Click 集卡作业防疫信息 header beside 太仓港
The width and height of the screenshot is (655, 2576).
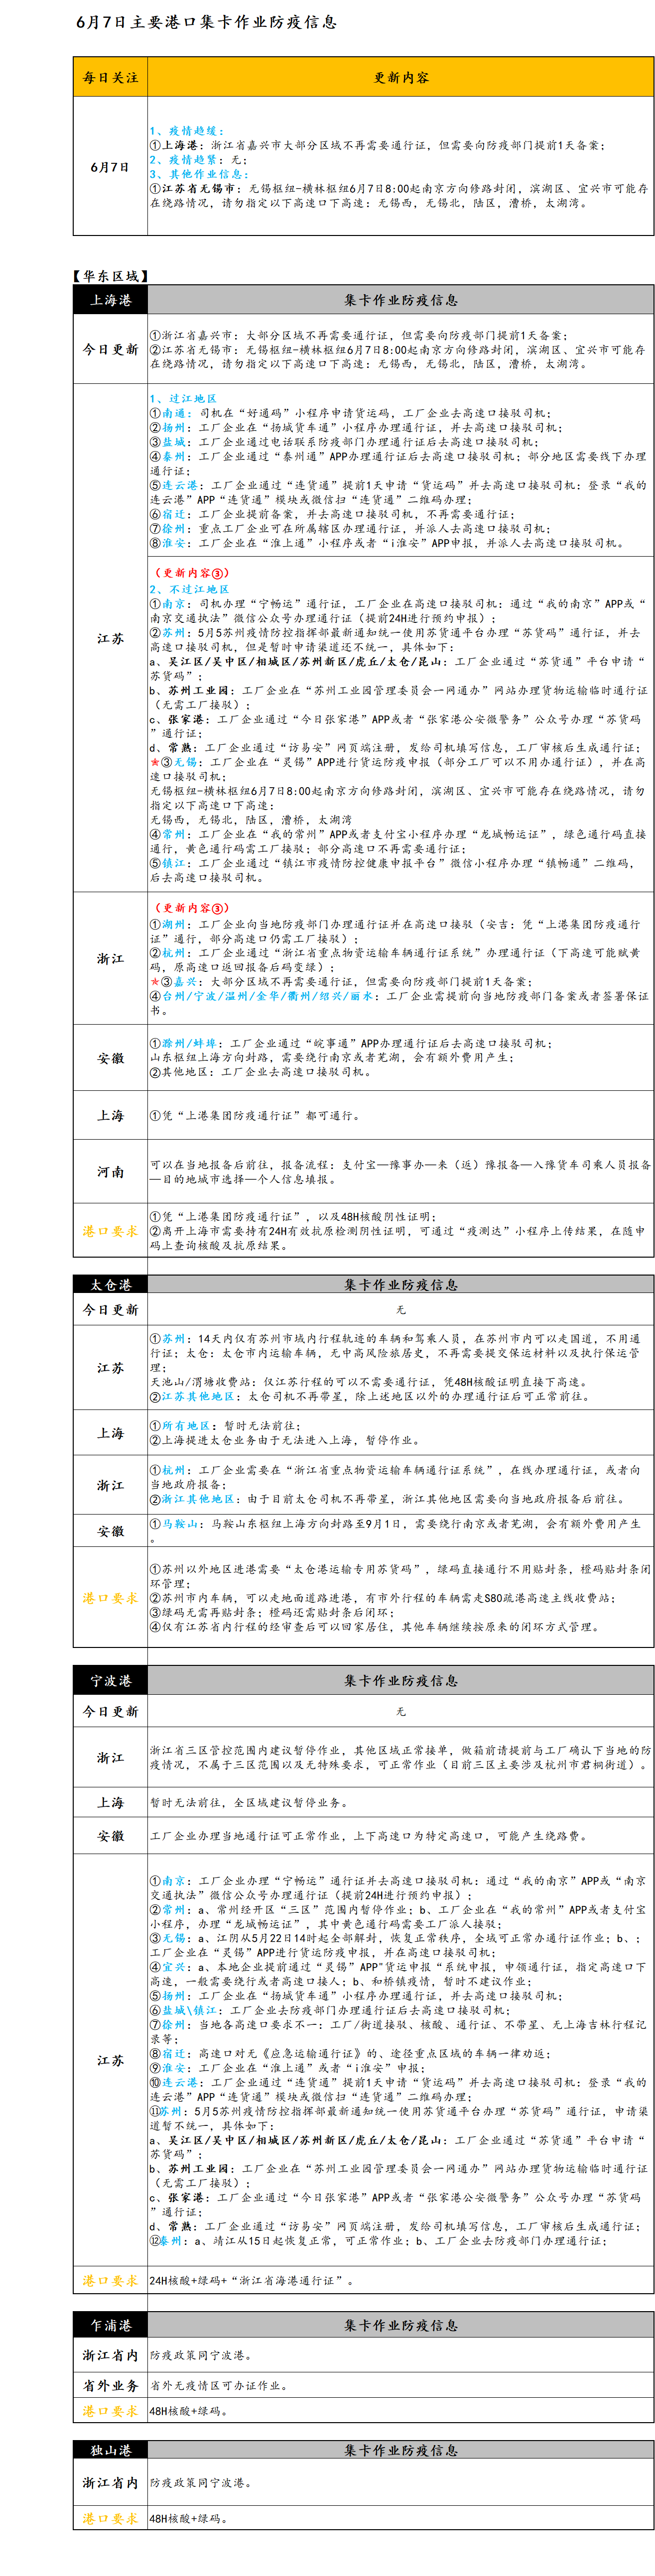click(401, 1285)
